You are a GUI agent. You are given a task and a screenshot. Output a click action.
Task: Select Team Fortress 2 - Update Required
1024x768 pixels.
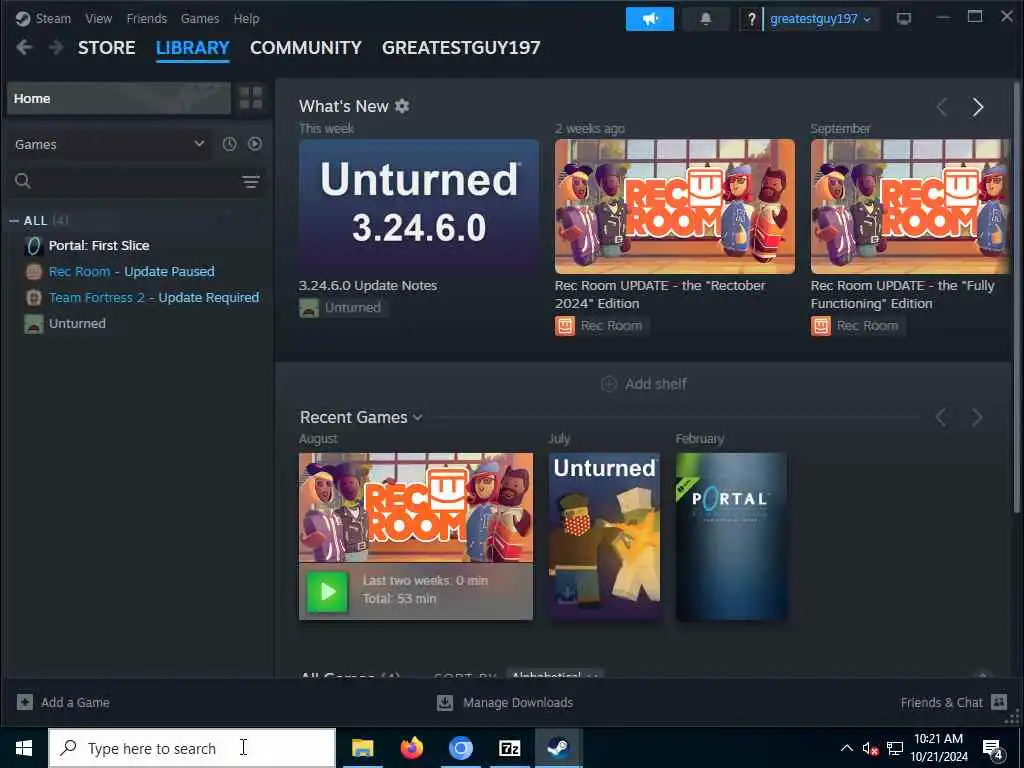coord(154,298)
